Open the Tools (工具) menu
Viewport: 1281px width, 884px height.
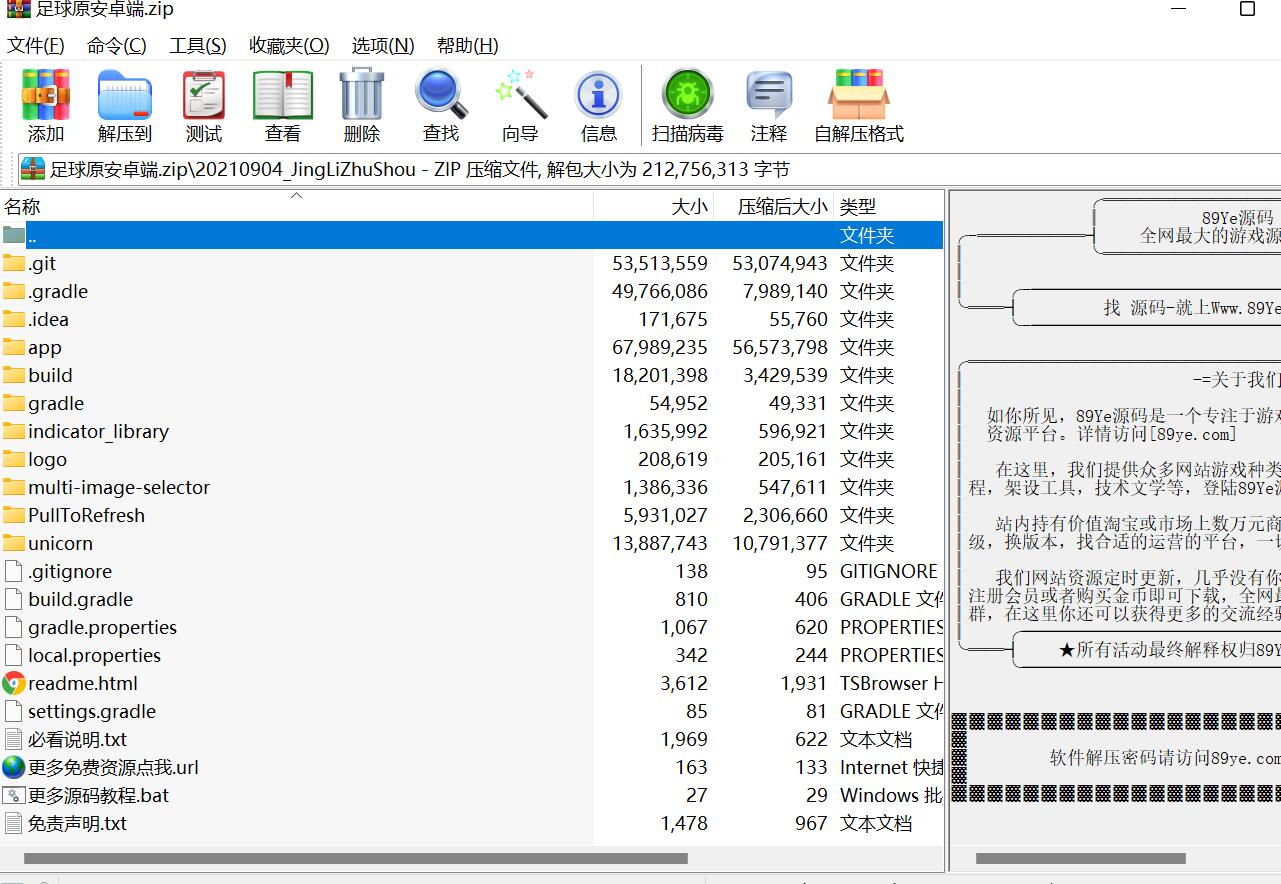pos(198,45)
